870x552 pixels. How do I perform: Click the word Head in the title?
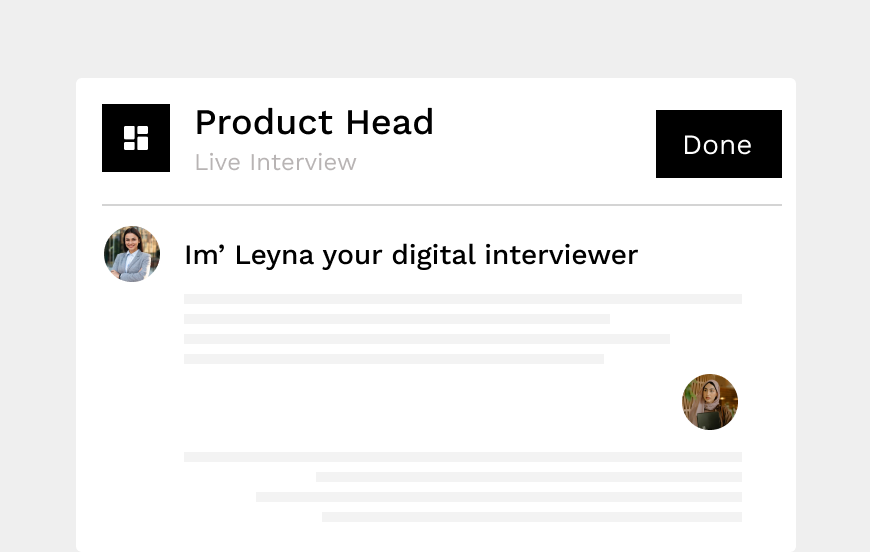click(389, 122)
